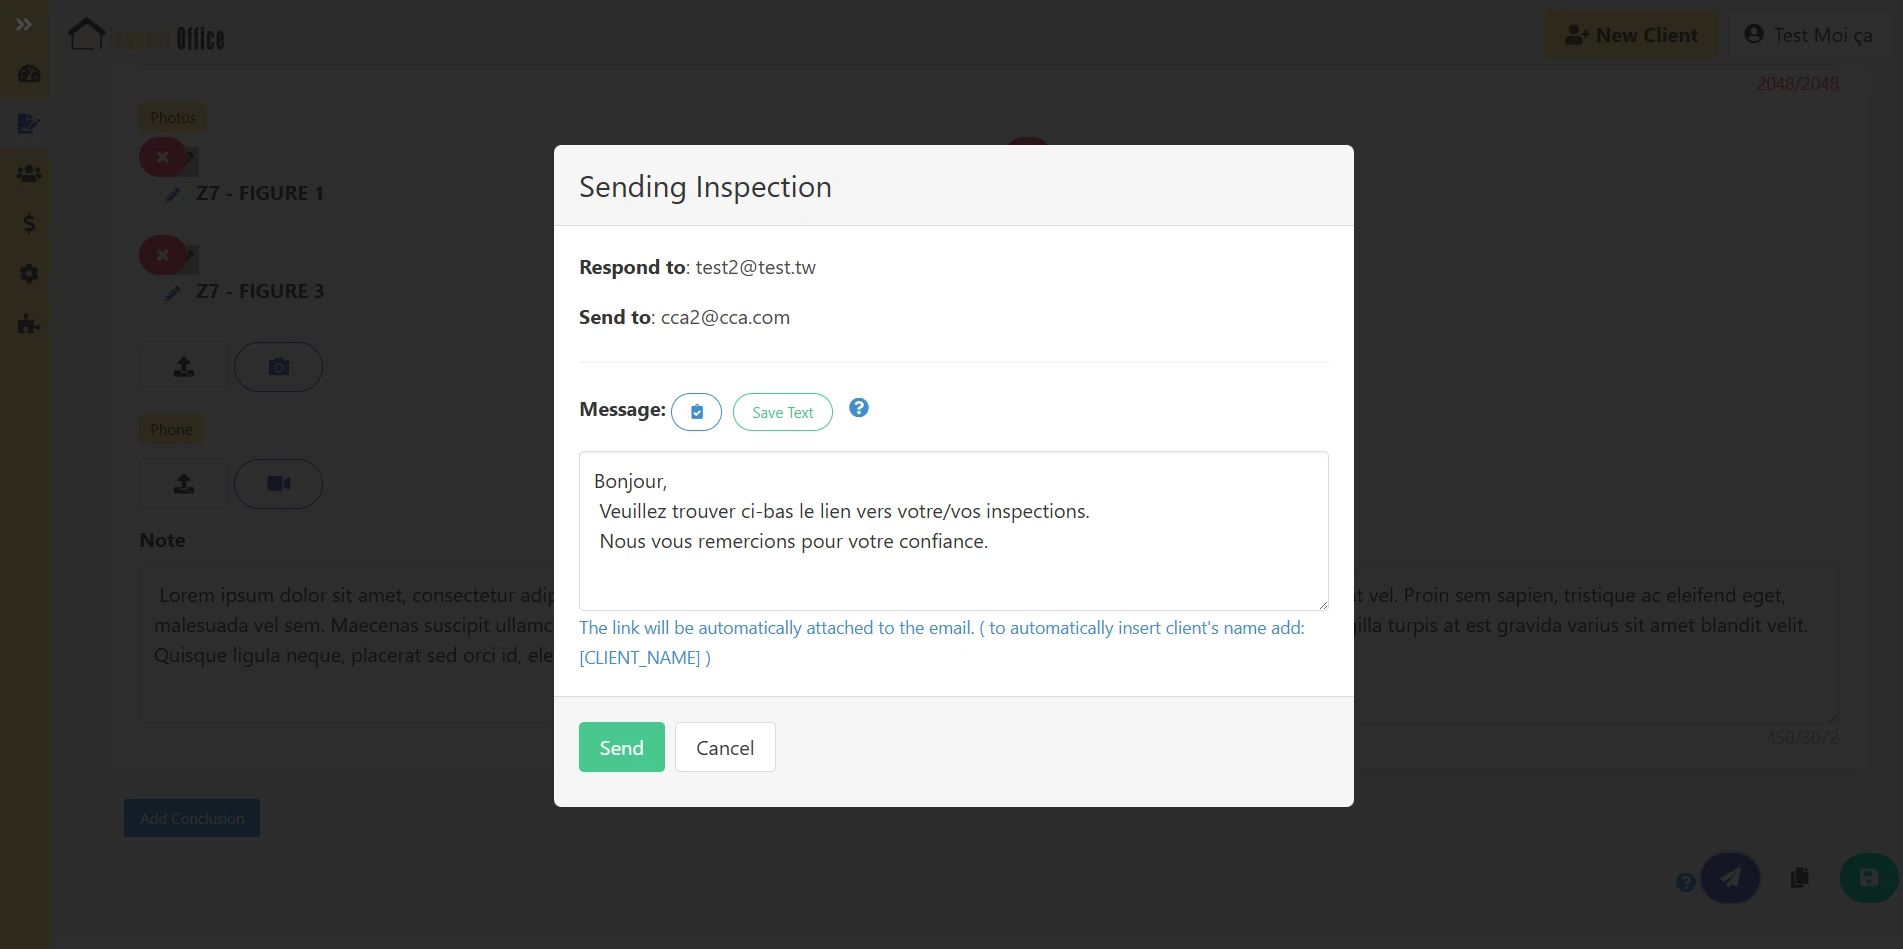Open the inspections edit icon in sidebar

[x=29, y=124]
